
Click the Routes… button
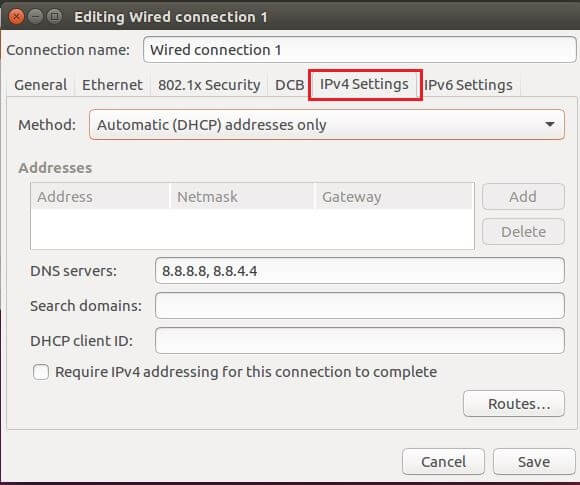(x=514, y=404)
